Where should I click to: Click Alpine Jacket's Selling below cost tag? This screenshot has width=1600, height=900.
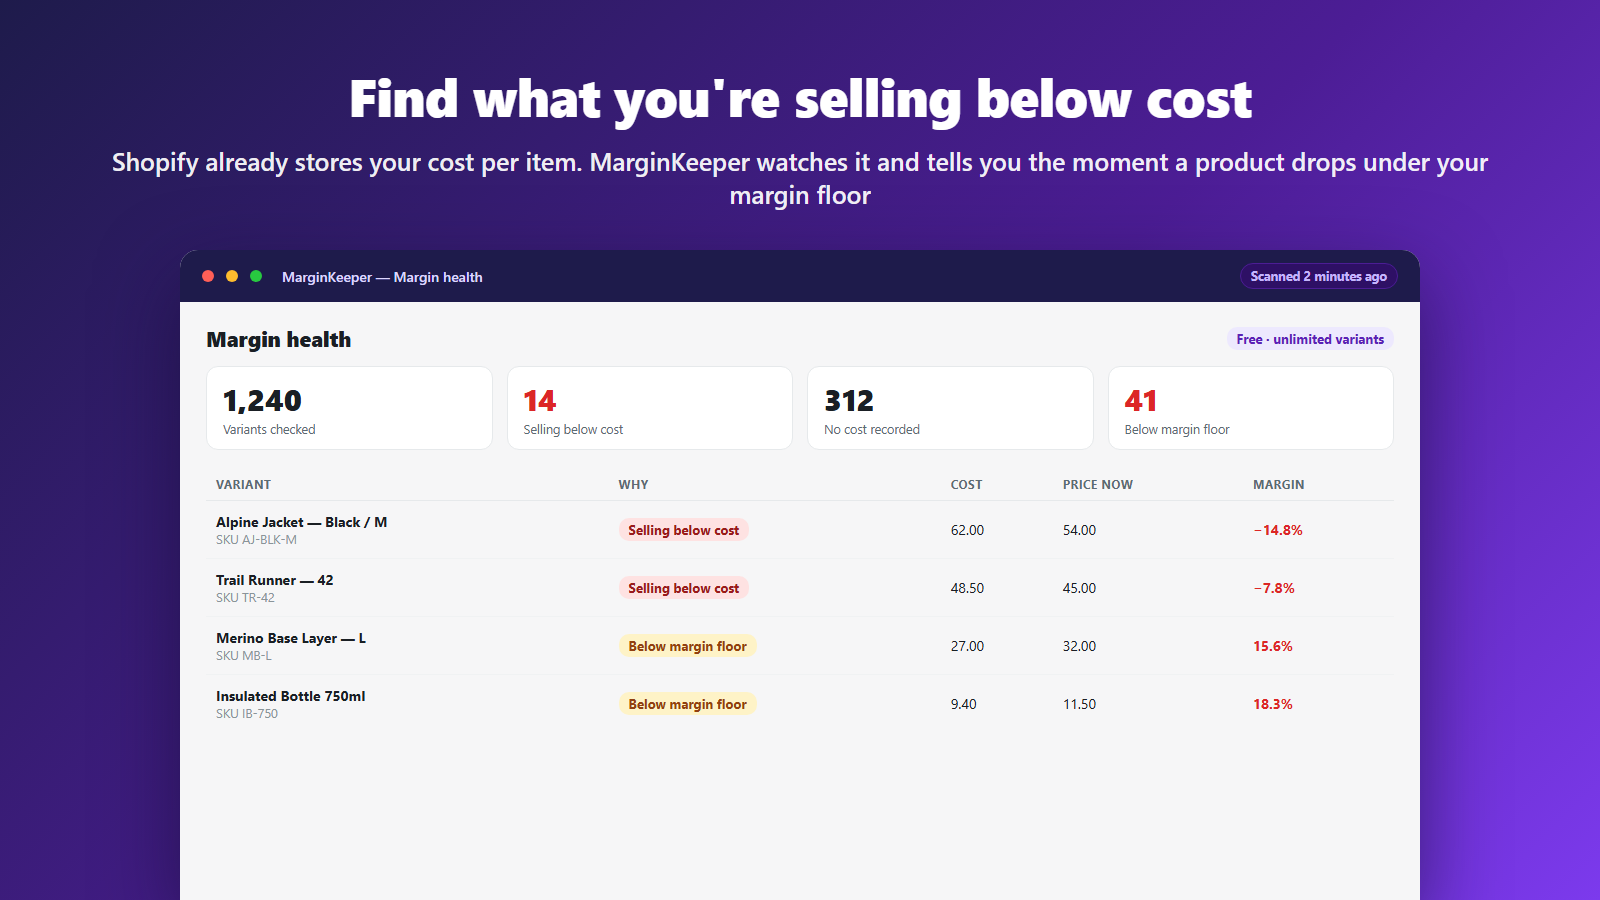point(684,530)
